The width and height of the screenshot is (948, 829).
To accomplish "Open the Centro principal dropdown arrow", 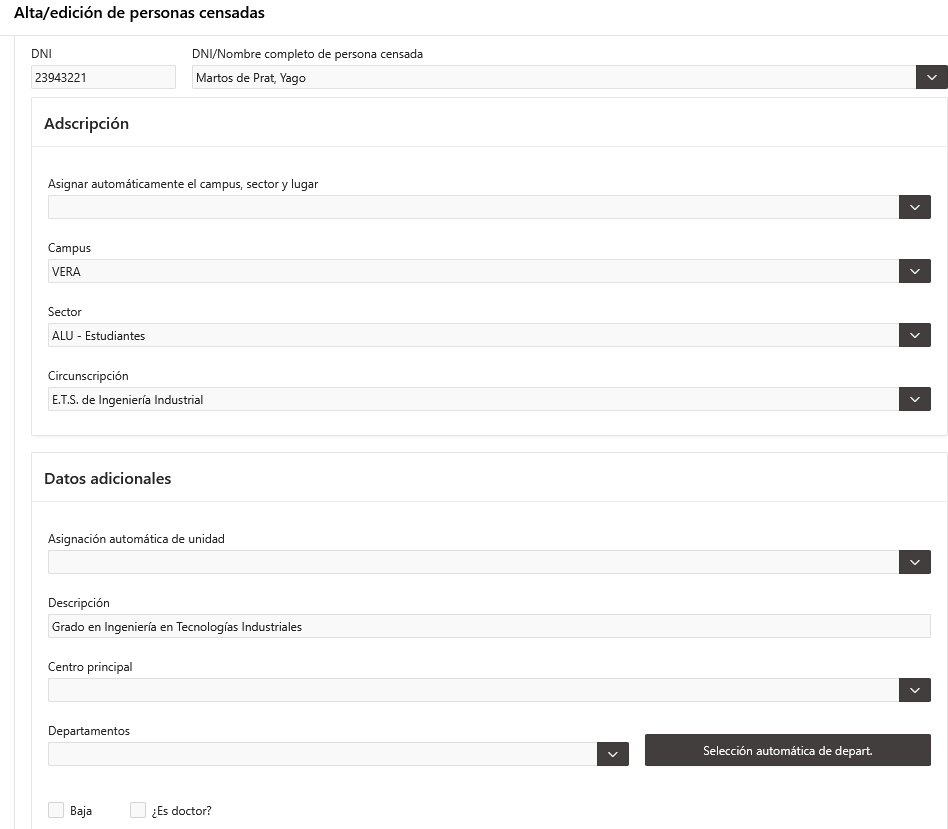I will pyautogui.click(x=915, y=691).
